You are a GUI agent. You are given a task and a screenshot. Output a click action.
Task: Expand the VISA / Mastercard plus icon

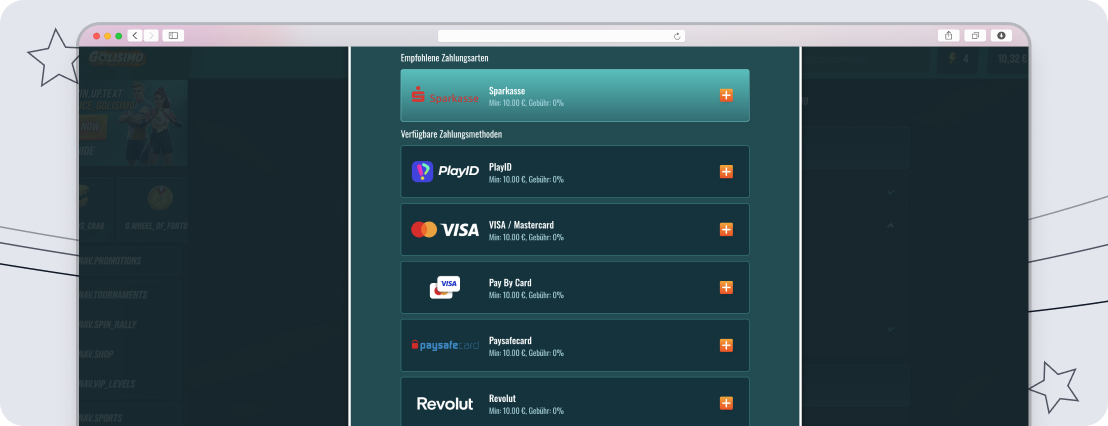pos(726,230)
